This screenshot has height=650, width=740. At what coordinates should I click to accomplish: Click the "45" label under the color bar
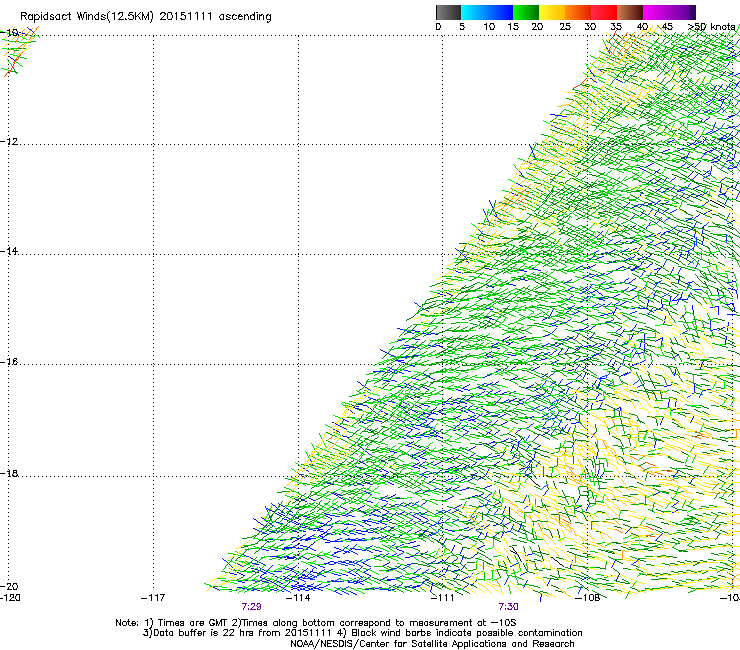point(667,27)
